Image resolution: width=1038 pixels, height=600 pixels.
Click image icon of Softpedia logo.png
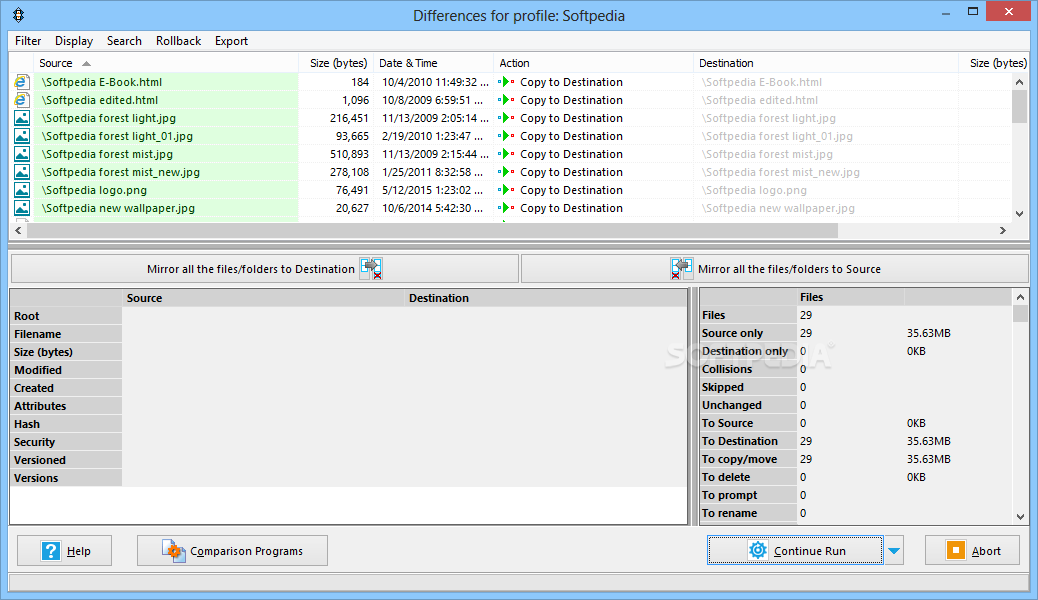pos(22,190)
